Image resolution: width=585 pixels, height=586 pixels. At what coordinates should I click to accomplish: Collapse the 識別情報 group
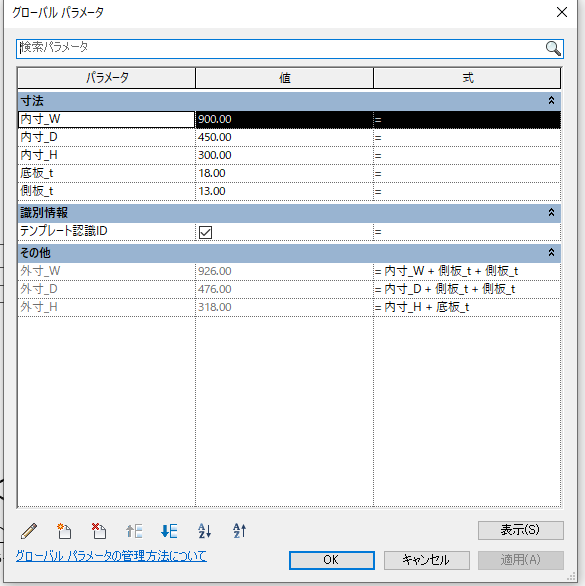click(x=551, y=213)
